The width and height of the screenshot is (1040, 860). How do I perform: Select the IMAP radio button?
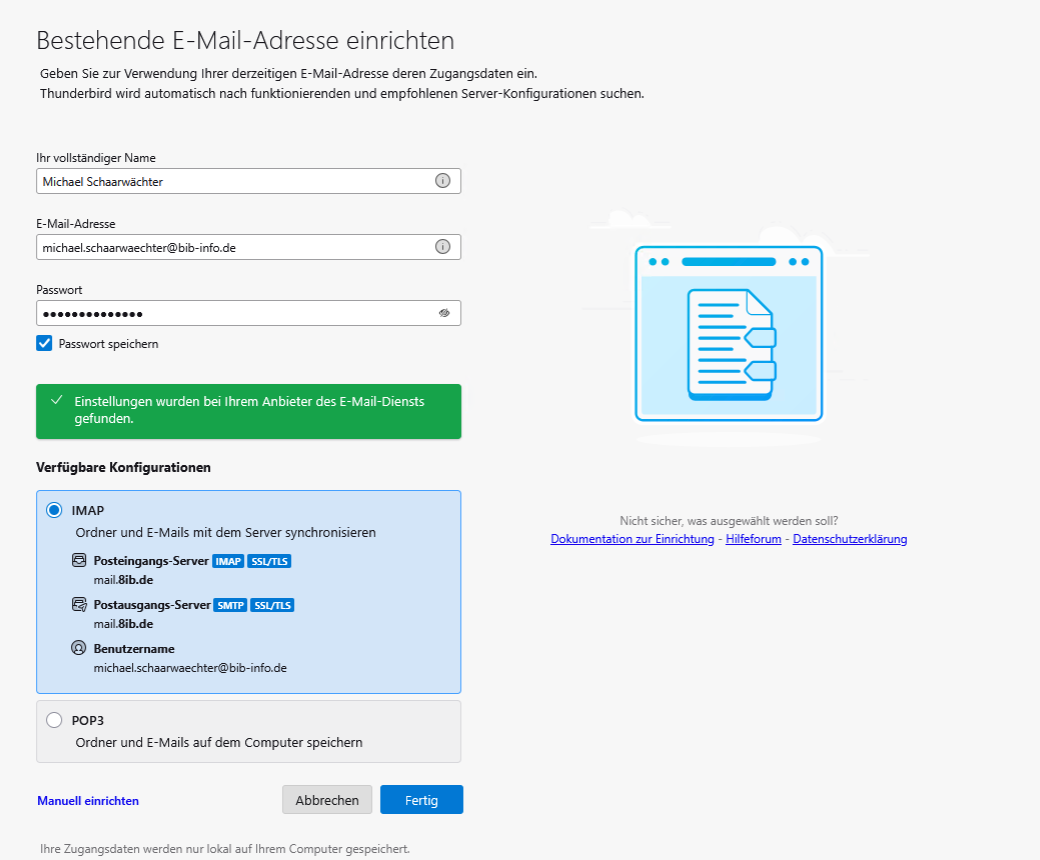tap(54, 510)
